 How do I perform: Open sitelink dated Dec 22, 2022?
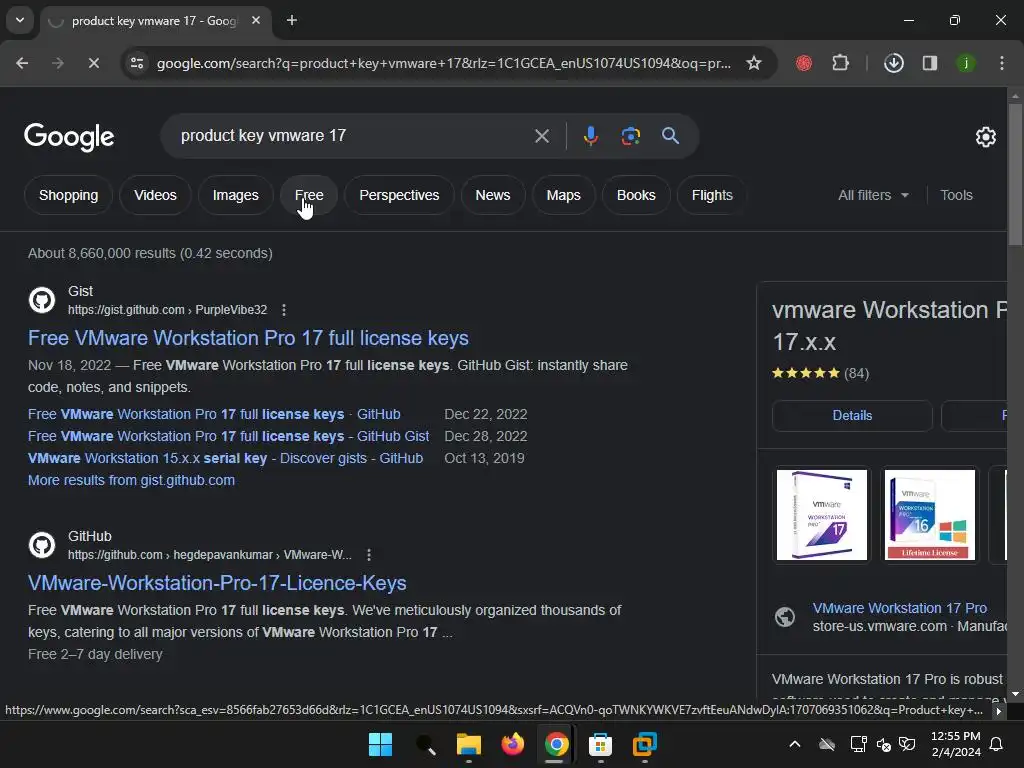(x=214, y=415)
